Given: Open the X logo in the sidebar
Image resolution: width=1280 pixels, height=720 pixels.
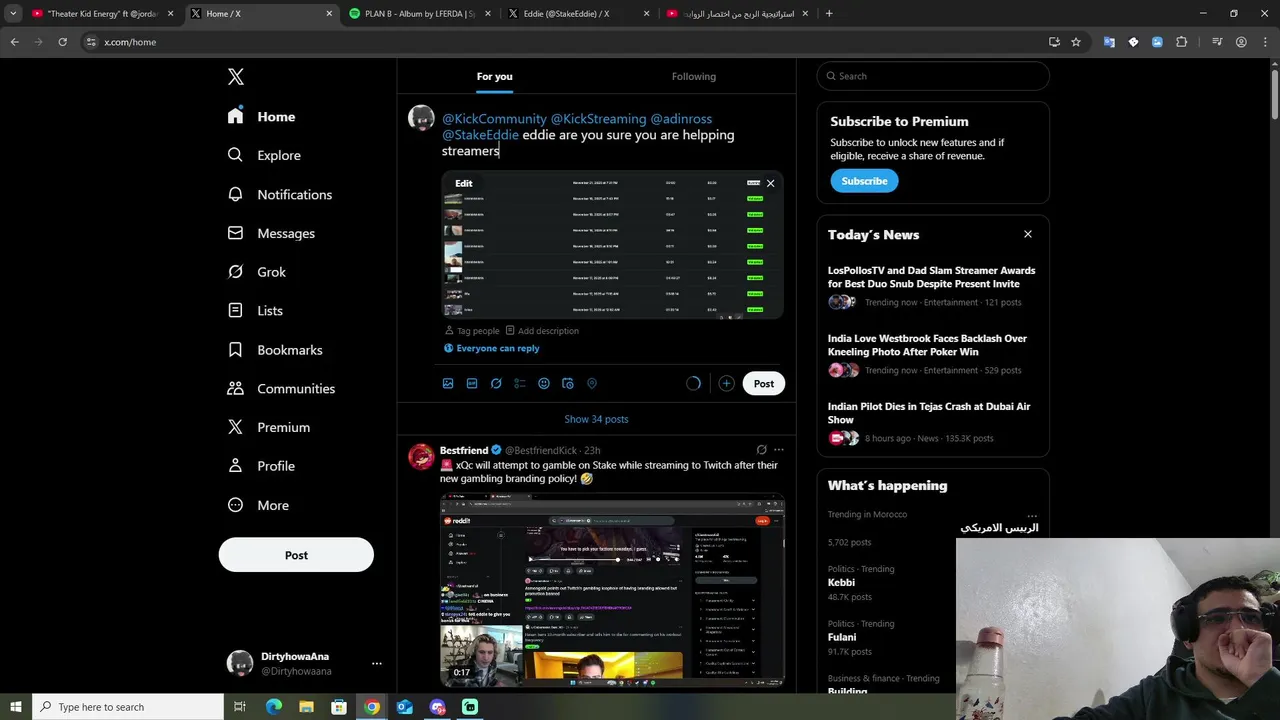Looking at the screenshot, I should coord(236,77).
